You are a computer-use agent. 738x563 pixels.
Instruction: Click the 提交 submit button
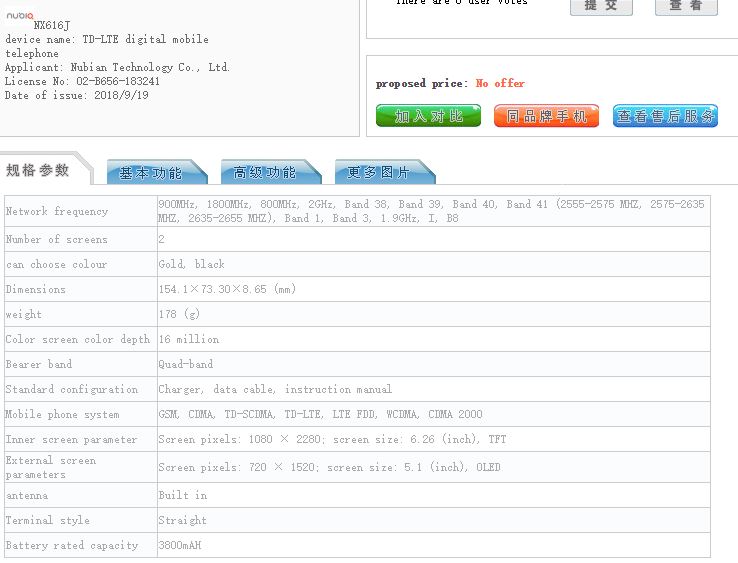click(601, 6)
